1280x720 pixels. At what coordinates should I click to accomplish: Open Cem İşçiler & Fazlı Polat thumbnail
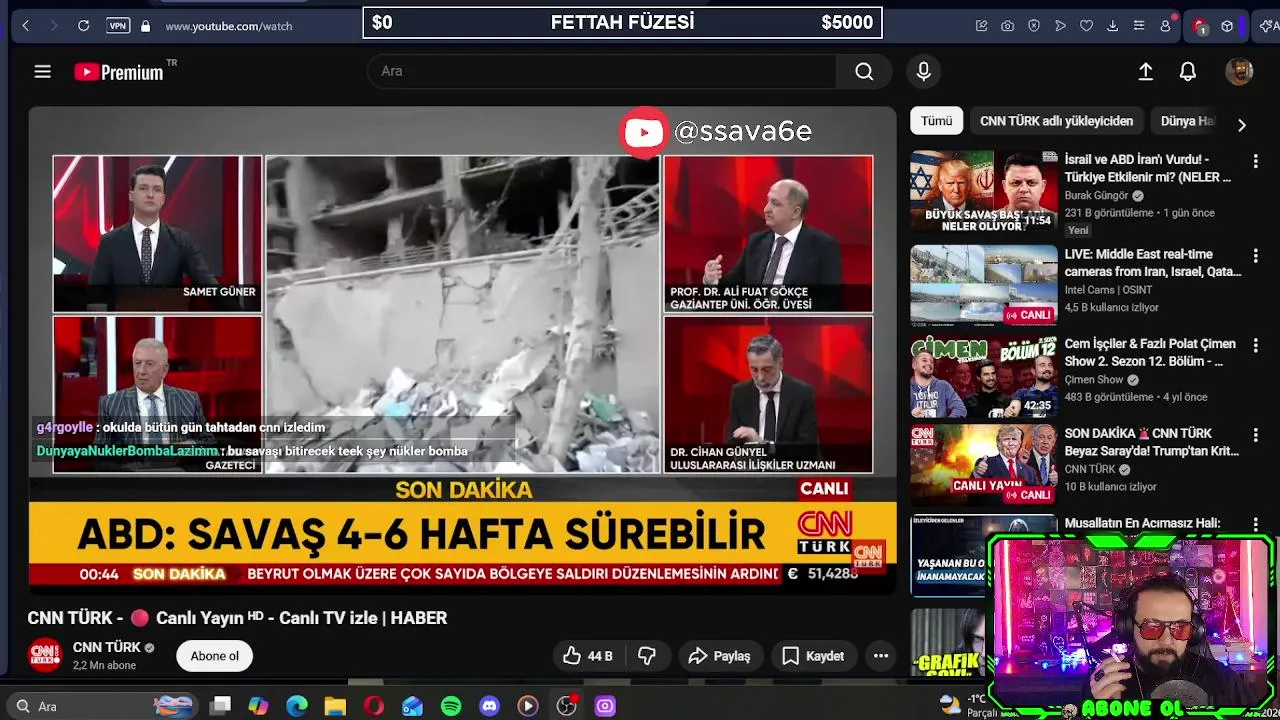click(983, 376)
